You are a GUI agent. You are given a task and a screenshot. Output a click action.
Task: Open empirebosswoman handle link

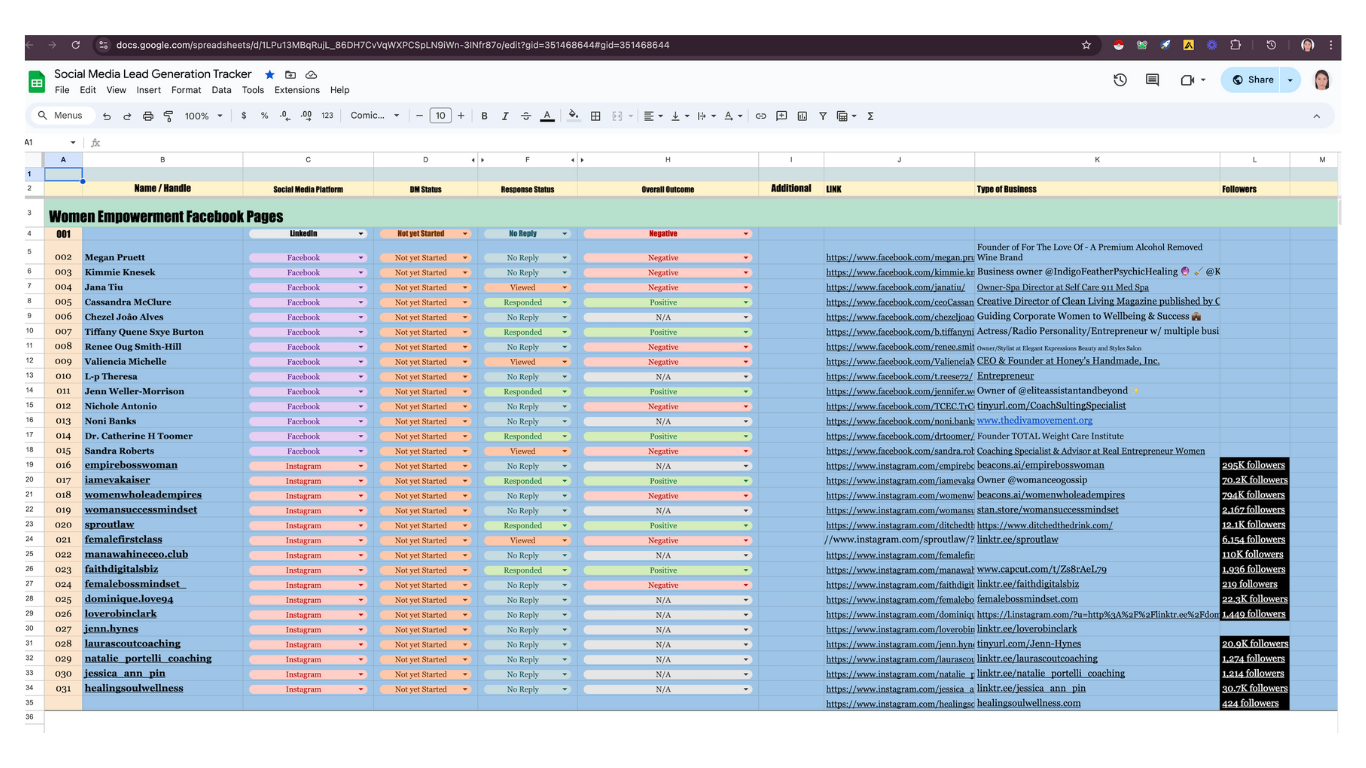[x=131, y=465]
